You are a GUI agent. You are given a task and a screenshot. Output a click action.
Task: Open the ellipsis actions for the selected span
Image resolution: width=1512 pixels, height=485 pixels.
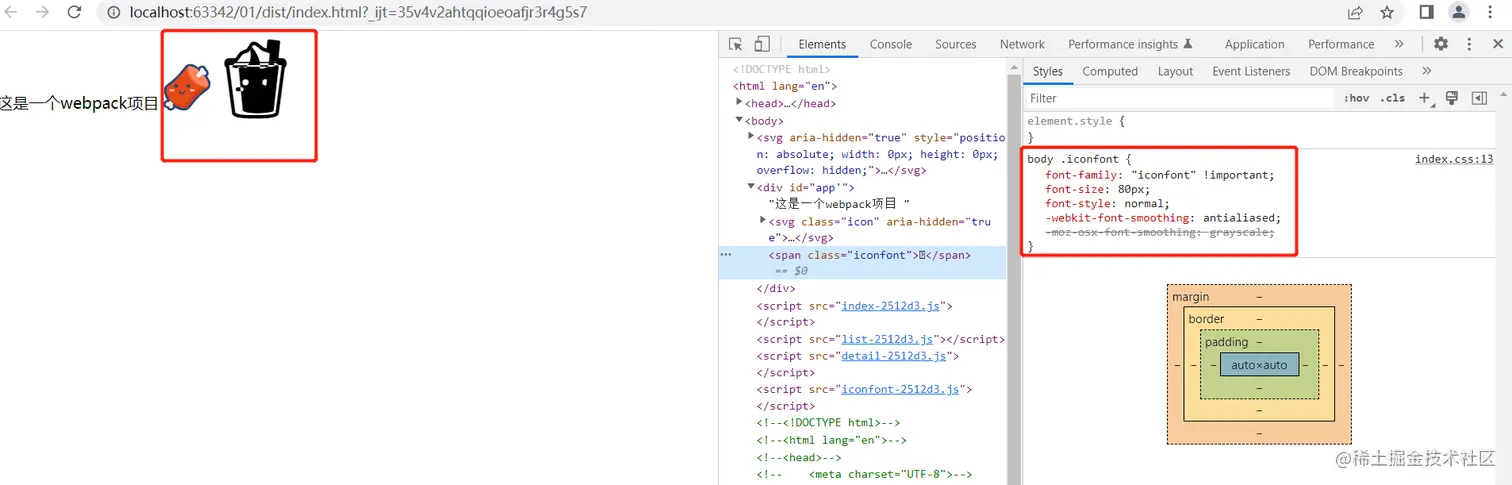tap(726, 255)
